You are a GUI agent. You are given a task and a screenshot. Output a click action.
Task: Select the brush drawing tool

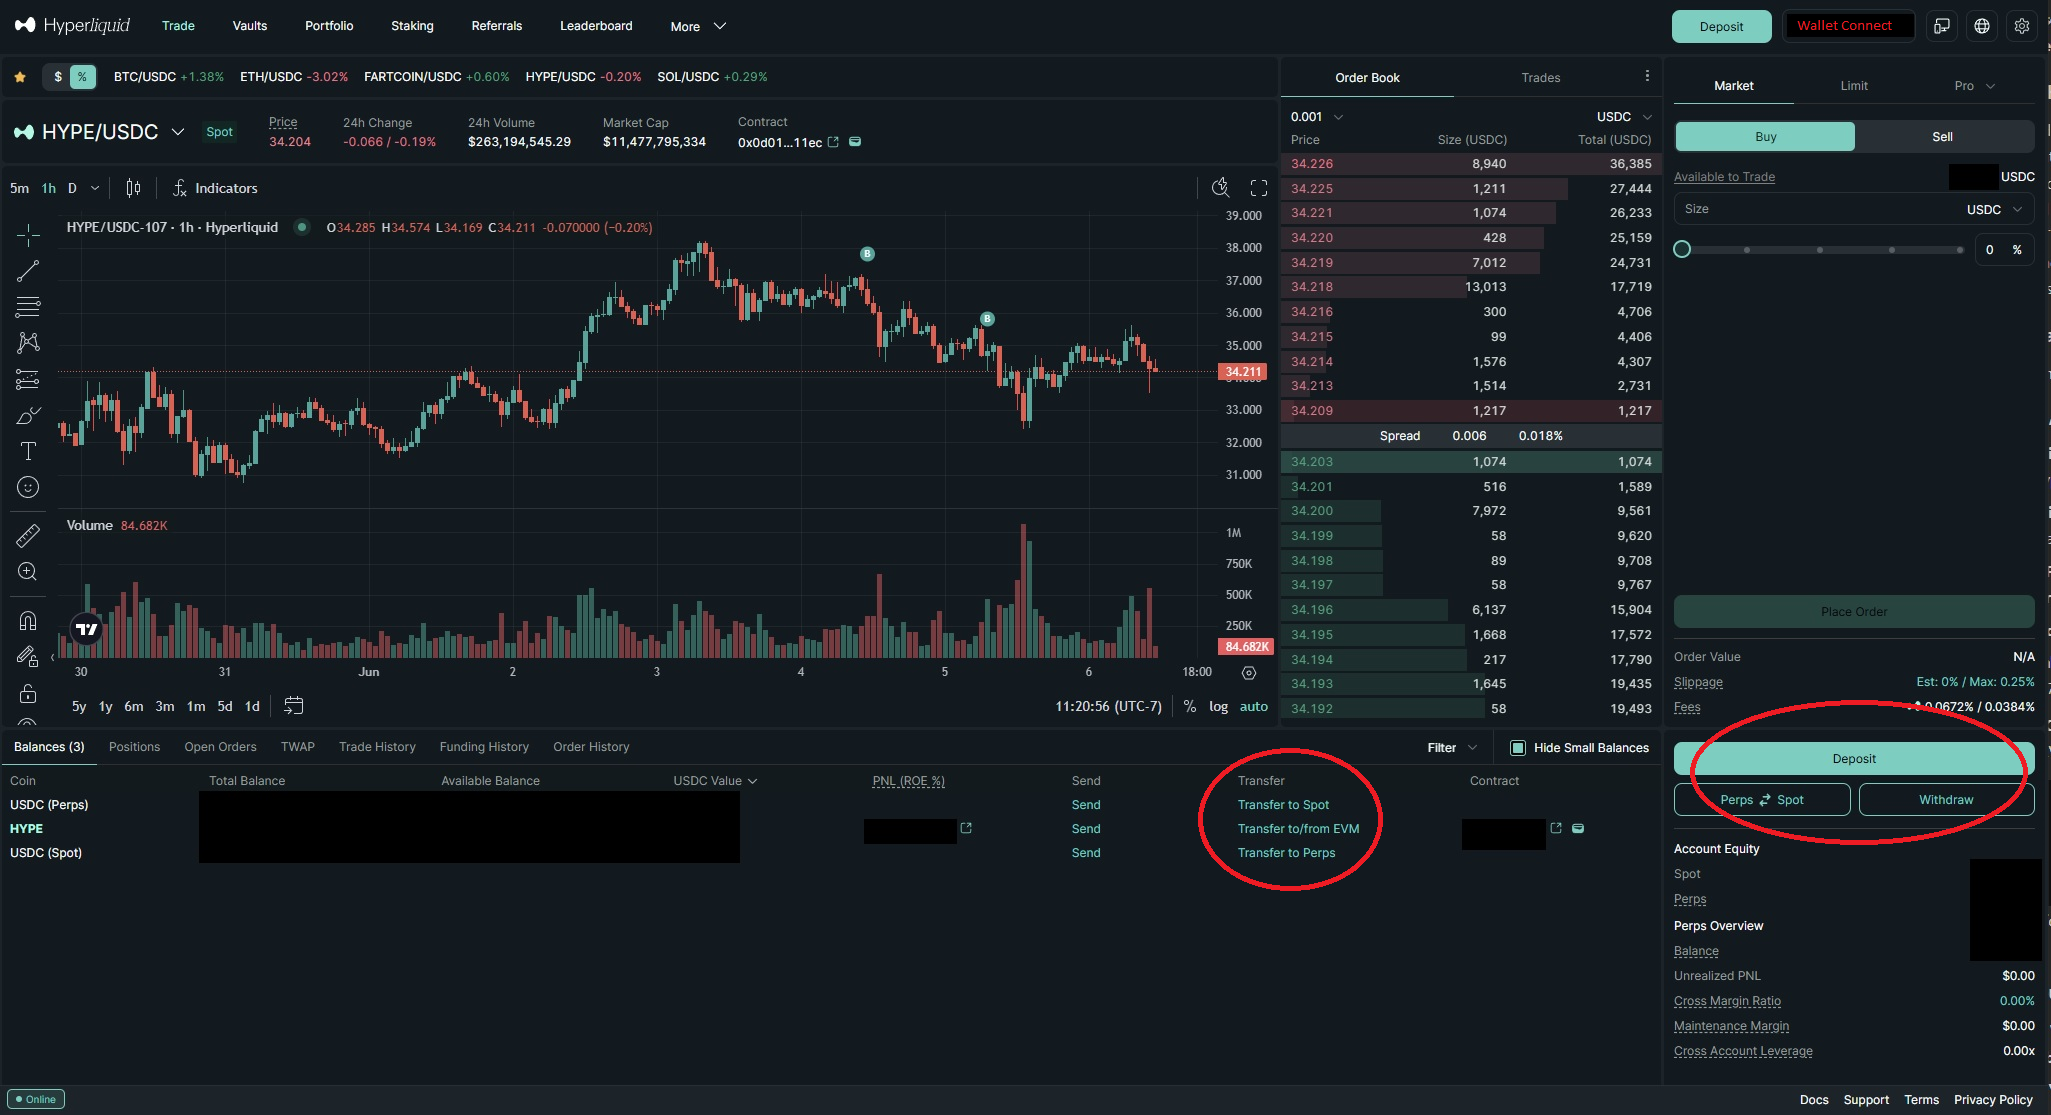28,415
